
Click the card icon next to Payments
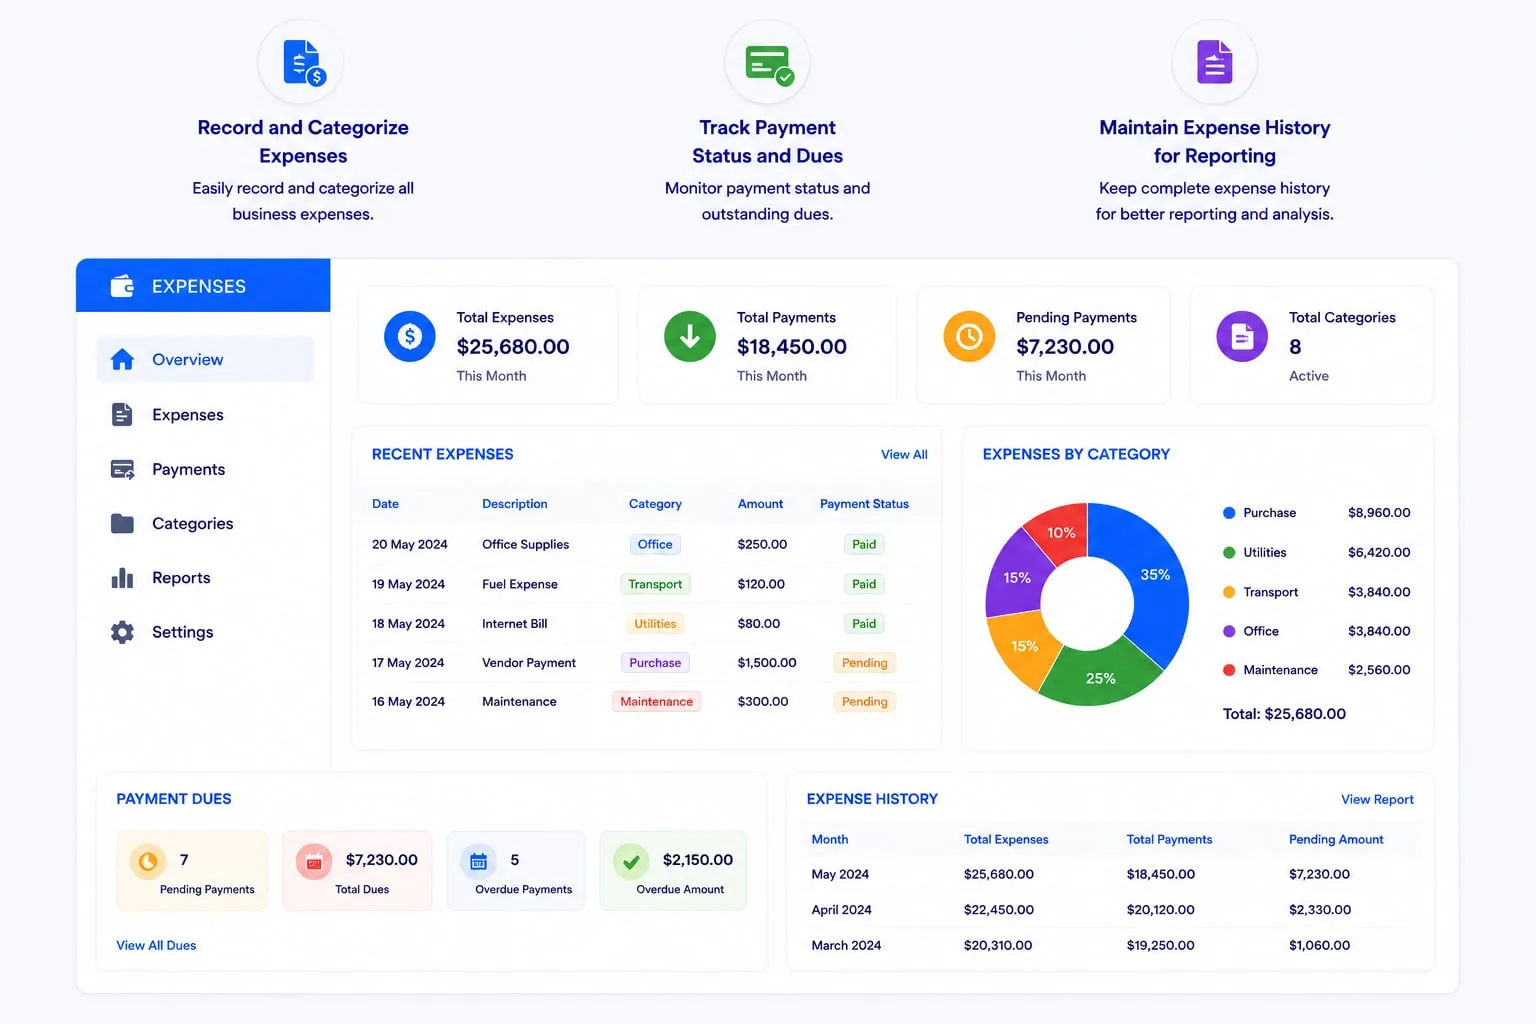pos(122,469)
